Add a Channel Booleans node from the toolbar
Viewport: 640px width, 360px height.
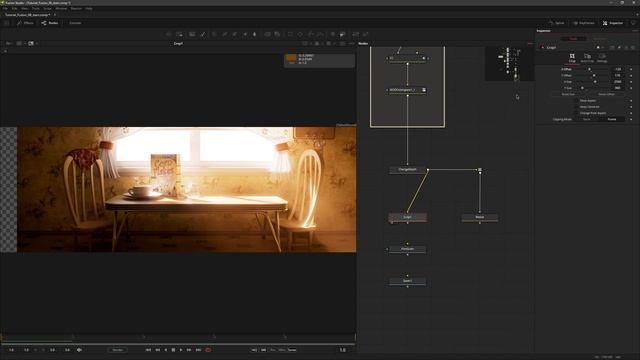point(277,34)
